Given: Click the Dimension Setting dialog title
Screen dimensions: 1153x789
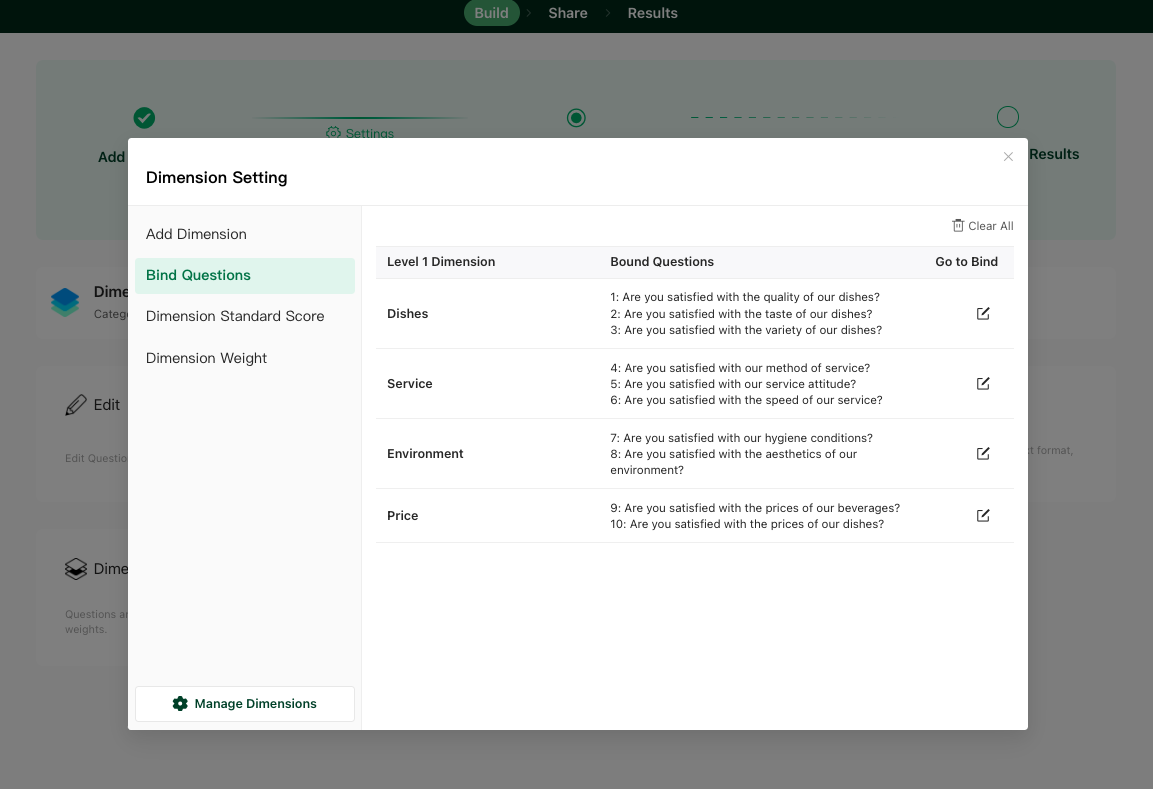Looking at the screenshot, I should [x=216, y=177].
